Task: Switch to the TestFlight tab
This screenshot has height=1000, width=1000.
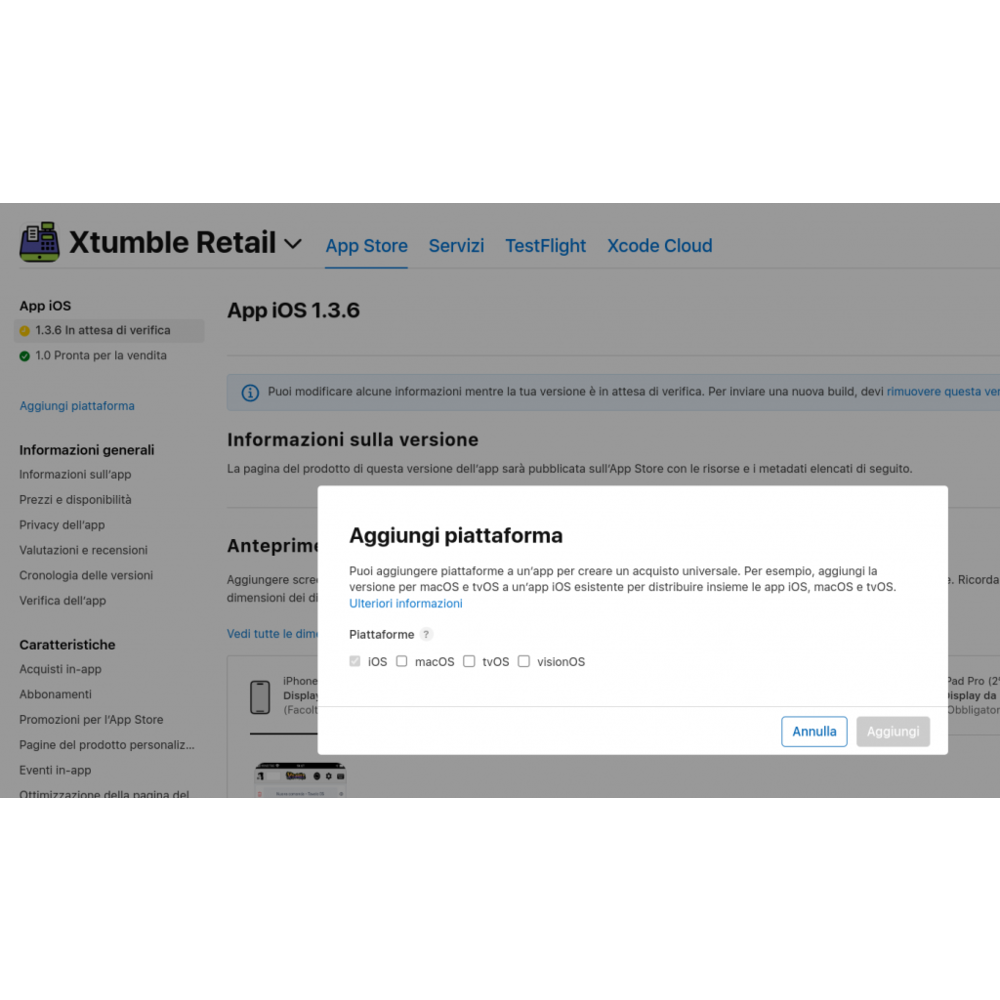Action: click(x=545, y=246)
